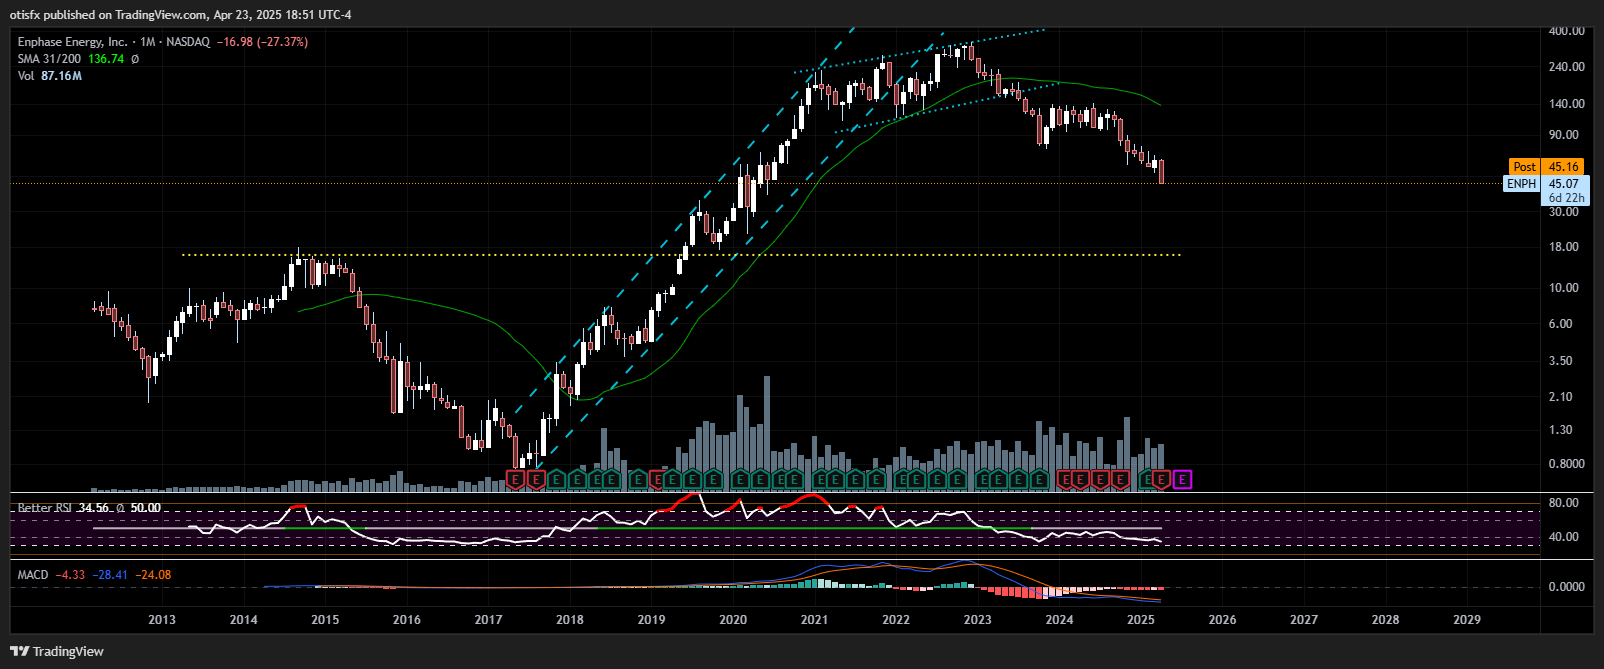Click 6.00 on the price axis
The width and height of the screenshot is (1604, 669).
(1560, 324)
